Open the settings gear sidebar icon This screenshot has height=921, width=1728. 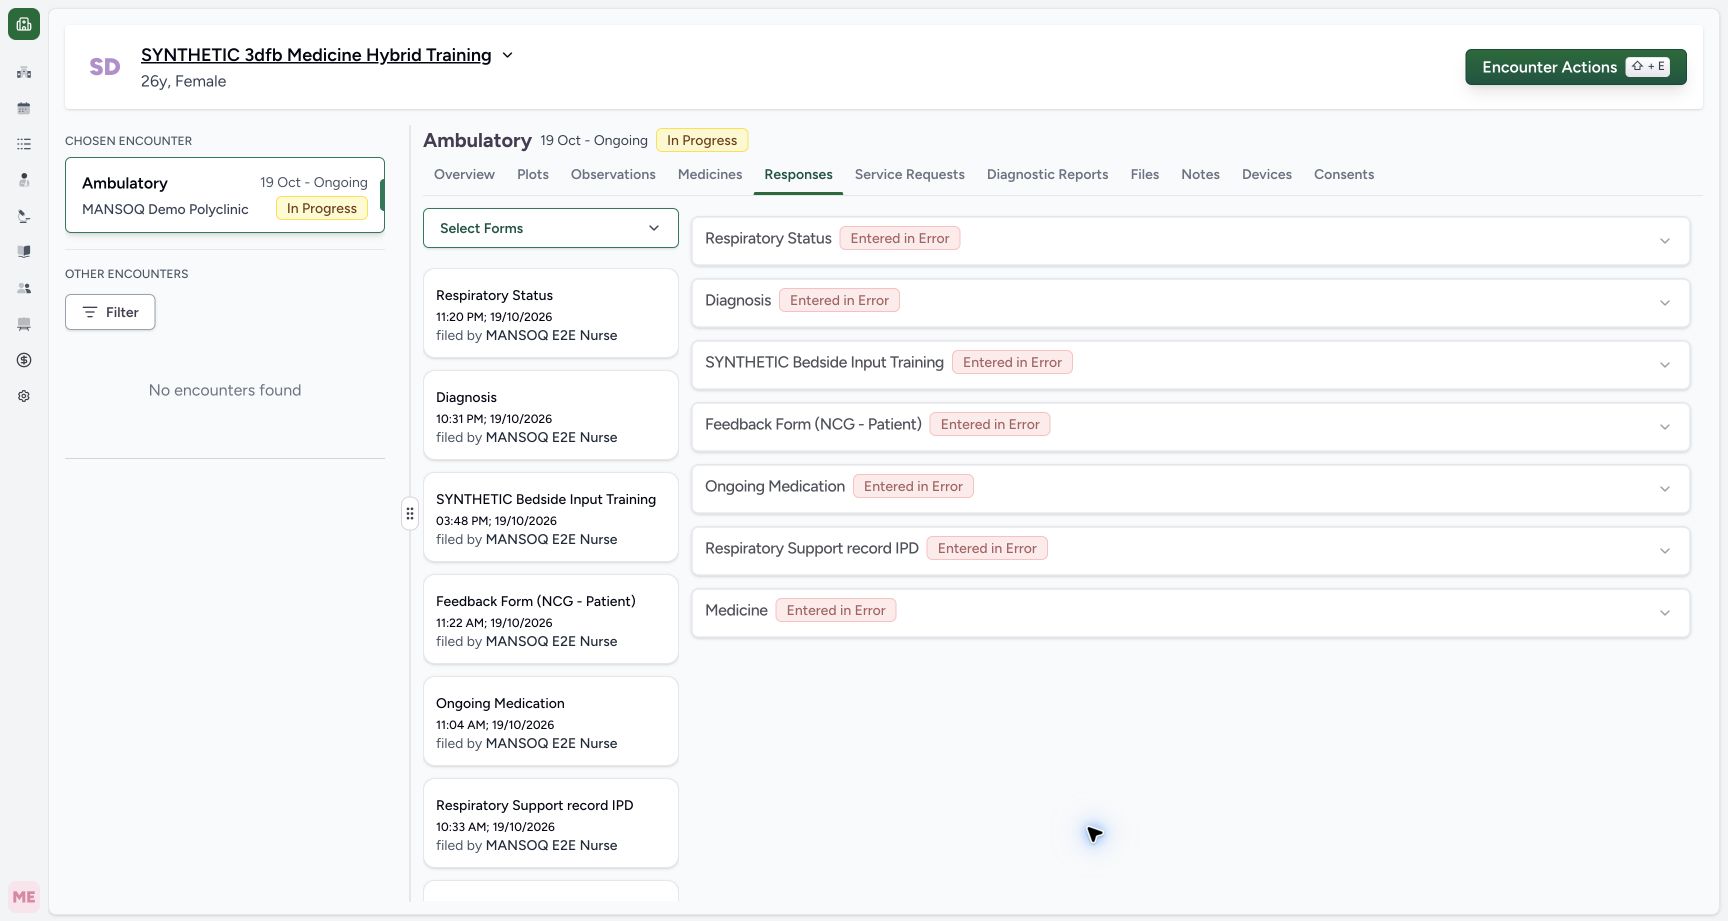24,396
